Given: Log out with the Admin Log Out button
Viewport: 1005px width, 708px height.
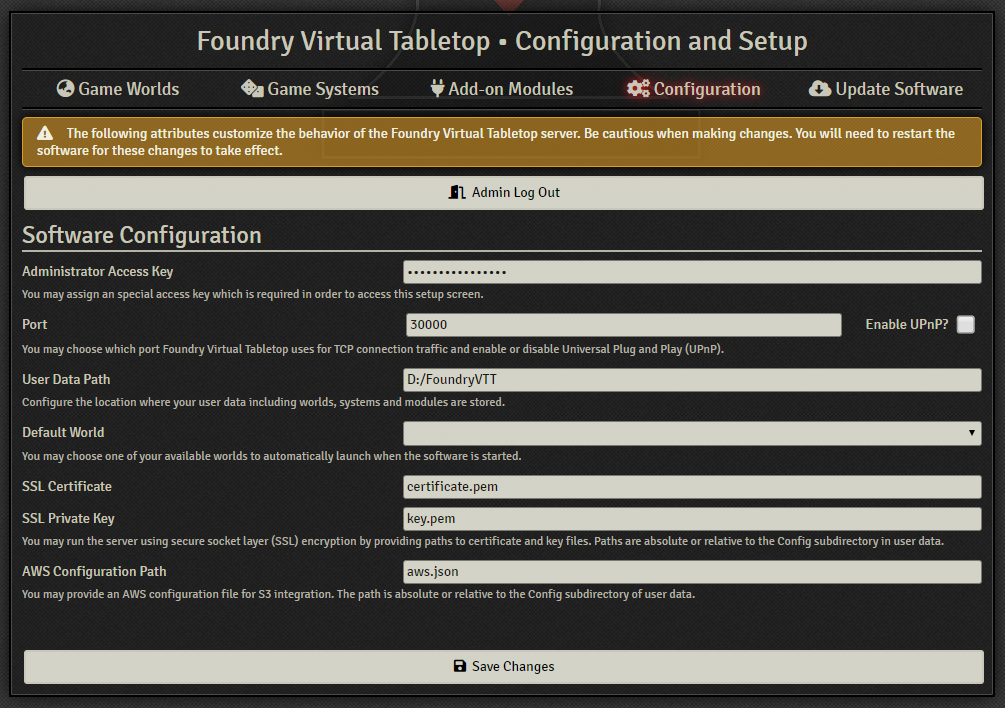Looking at the screenshot, I should pos(504,193).
